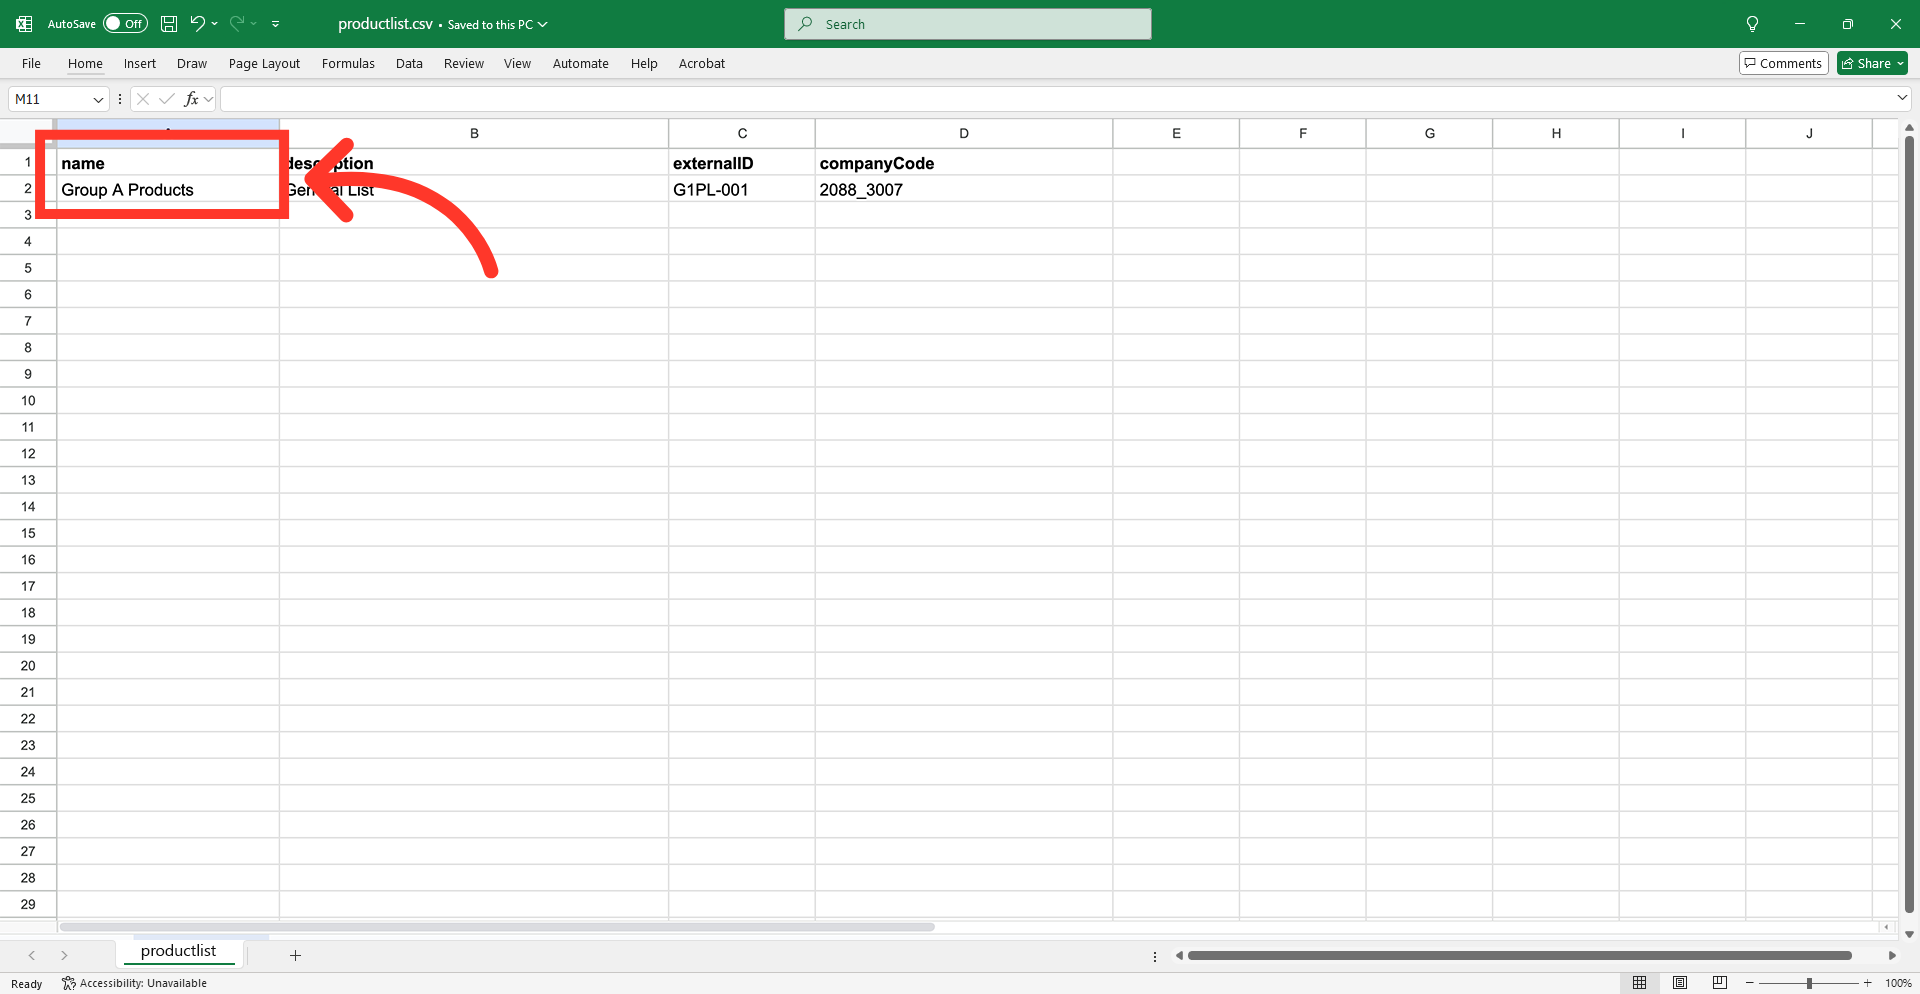Switch to Page Layout view
1920x994 pixels.
1680,983
